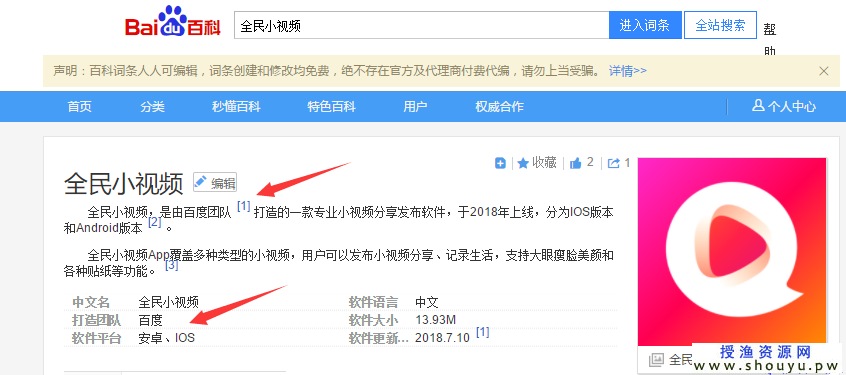Image resolution: width=846 pixels, height=375 pixels.
Task: Click the 全民小视频 article title heading
Action: coord(124,183)
